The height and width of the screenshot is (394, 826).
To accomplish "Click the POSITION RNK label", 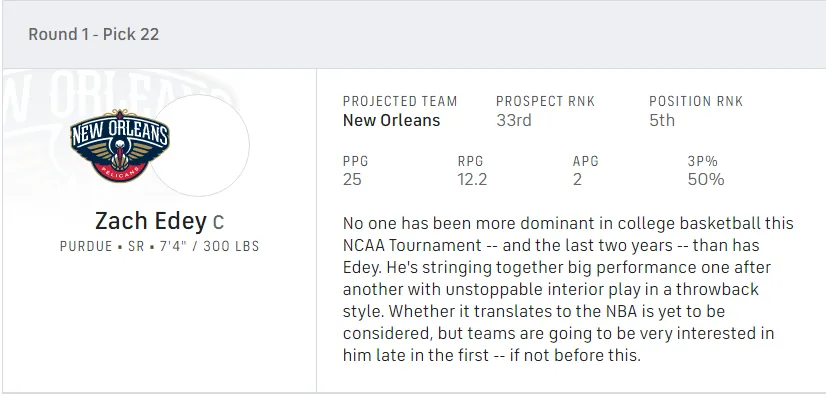I will [696, 101].
